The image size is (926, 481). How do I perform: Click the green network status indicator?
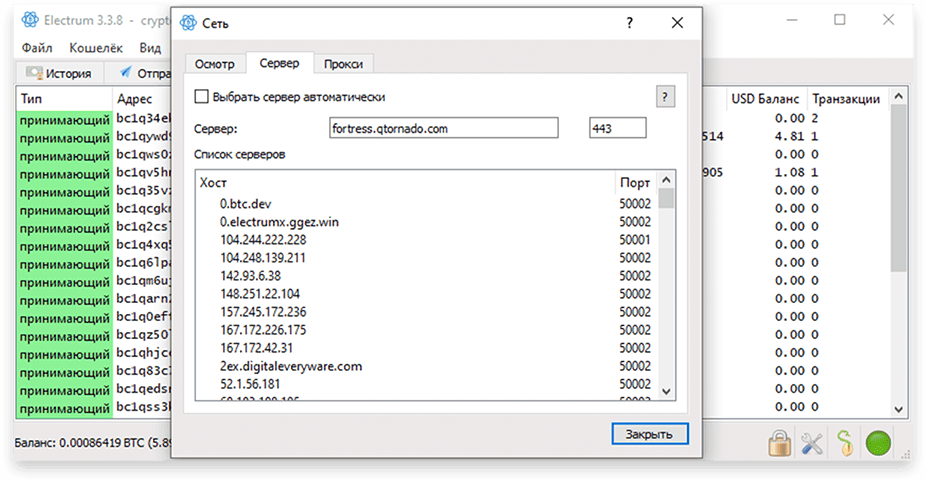[878, 443]
